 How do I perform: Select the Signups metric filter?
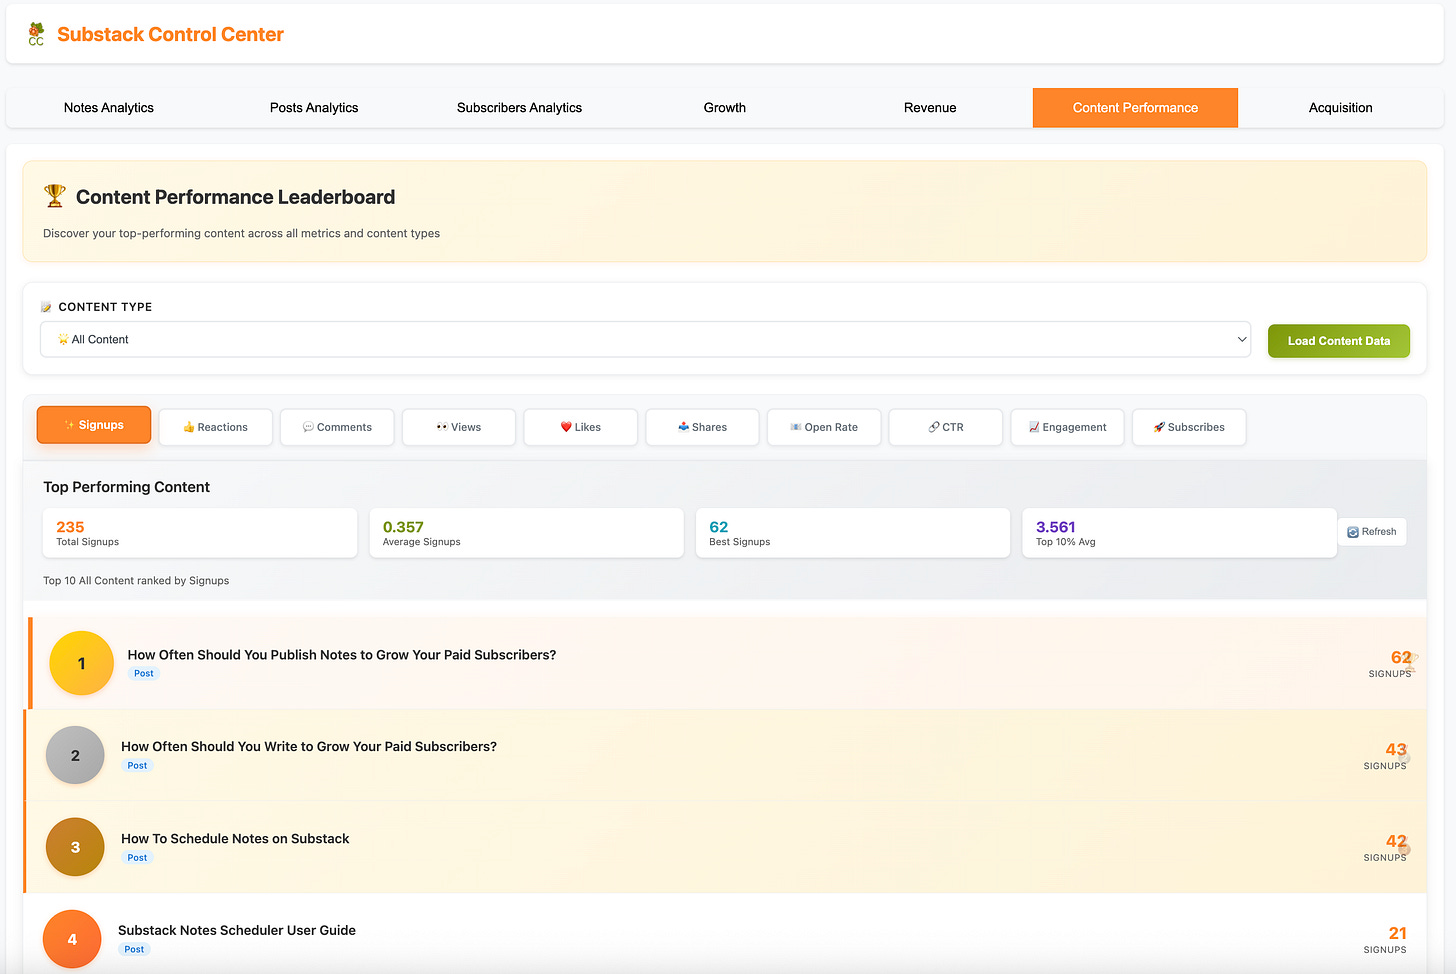point(94,425)
